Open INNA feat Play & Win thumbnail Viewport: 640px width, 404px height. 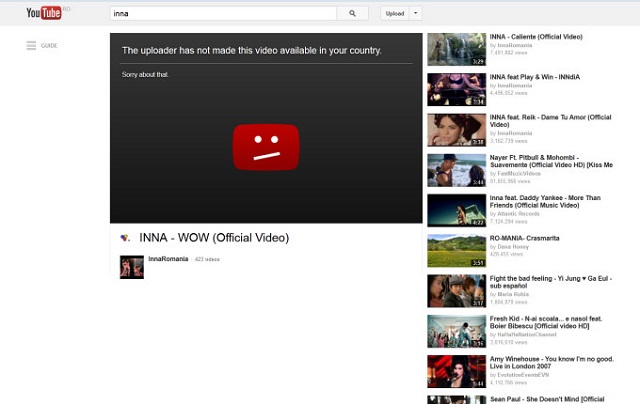[456, 89]
